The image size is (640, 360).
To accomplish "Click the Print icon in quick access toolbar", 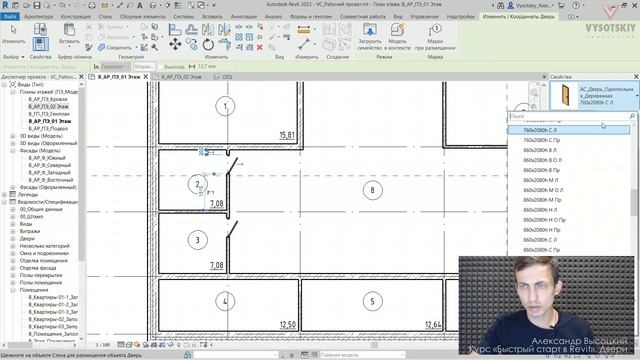I will pyautogui.click(x=92, y=5).
